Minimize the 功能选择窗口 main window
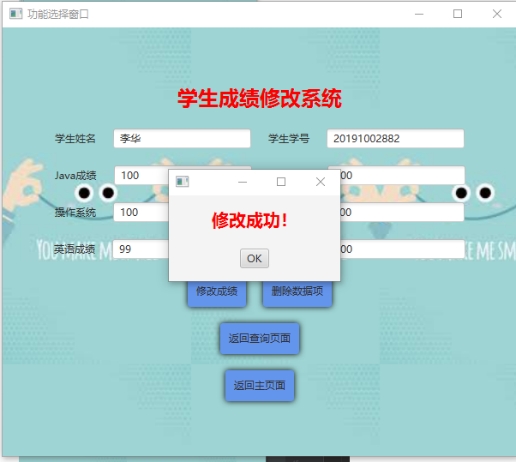This screenshot has height=462, width=516. coord(419,14)
